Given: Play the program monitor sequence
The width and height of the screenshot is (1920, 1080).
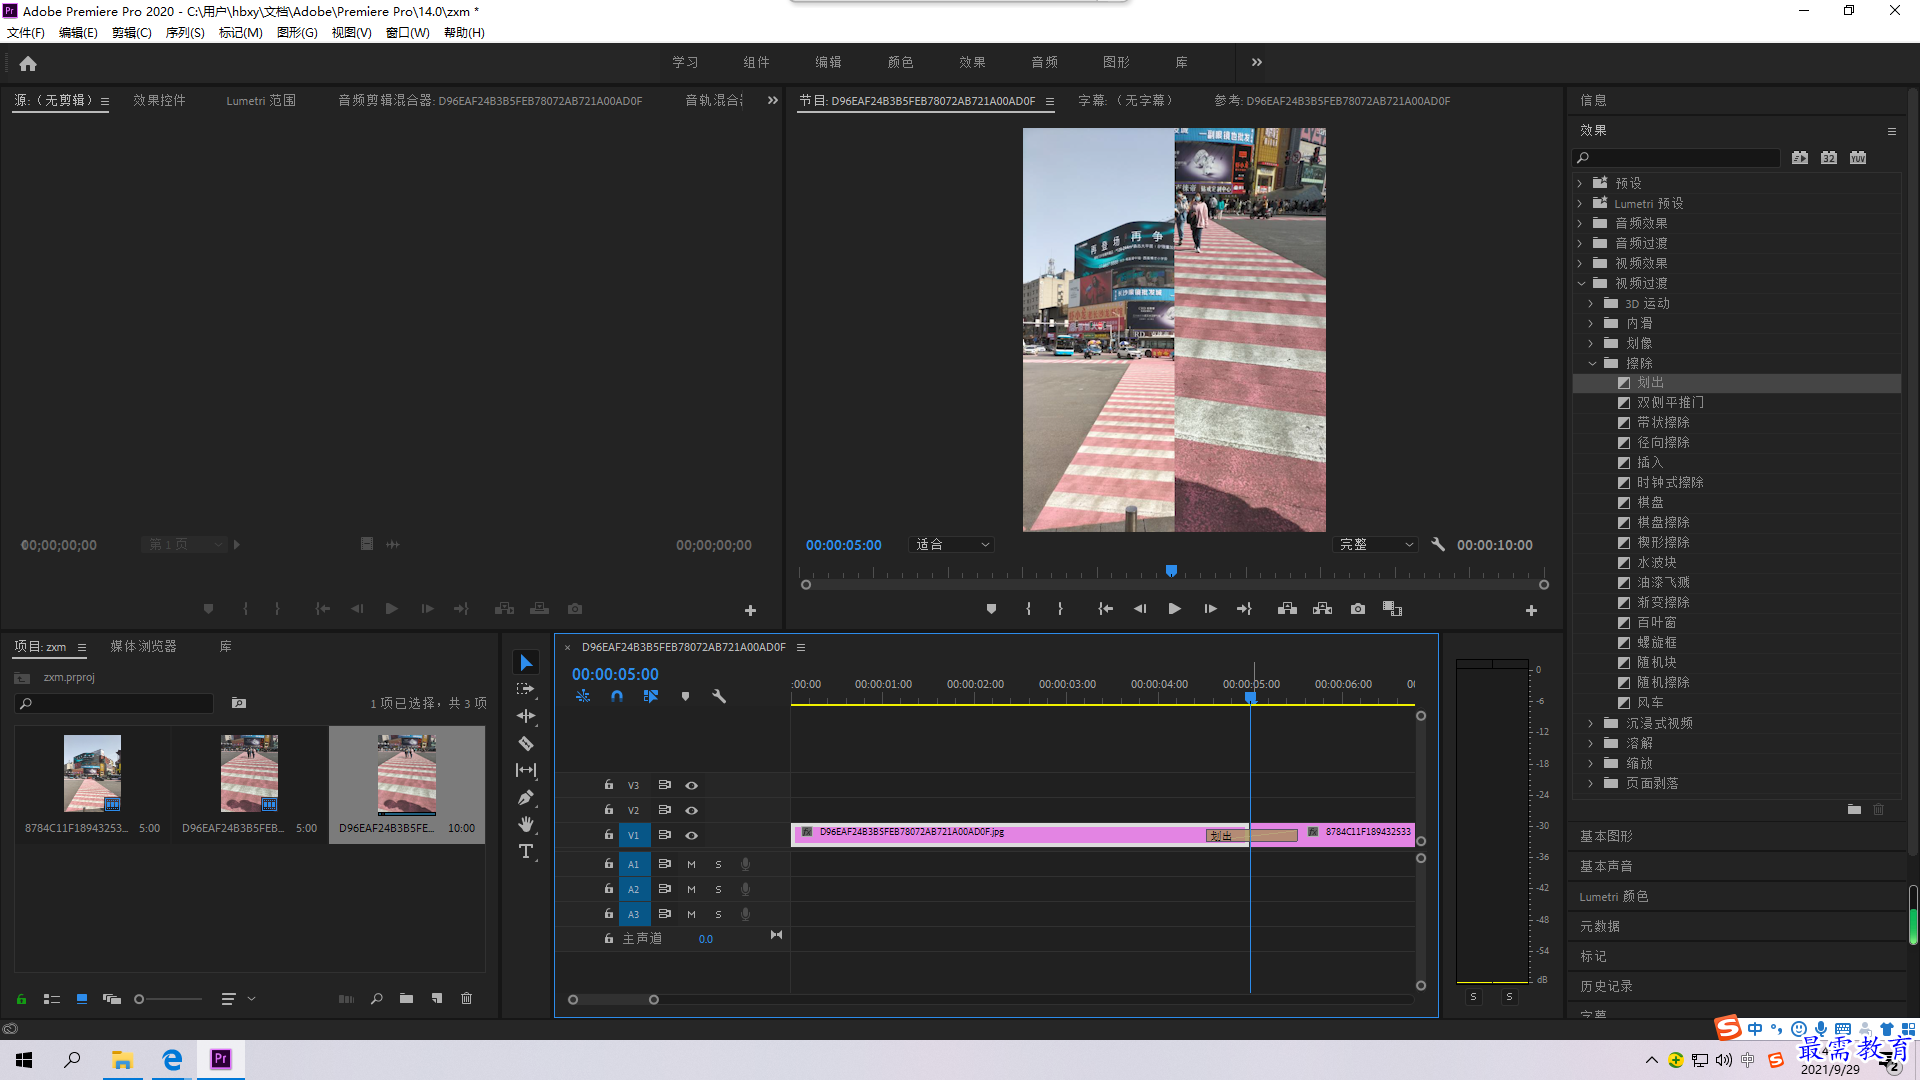Looking at the screenshot, I should pos(1175,609).
